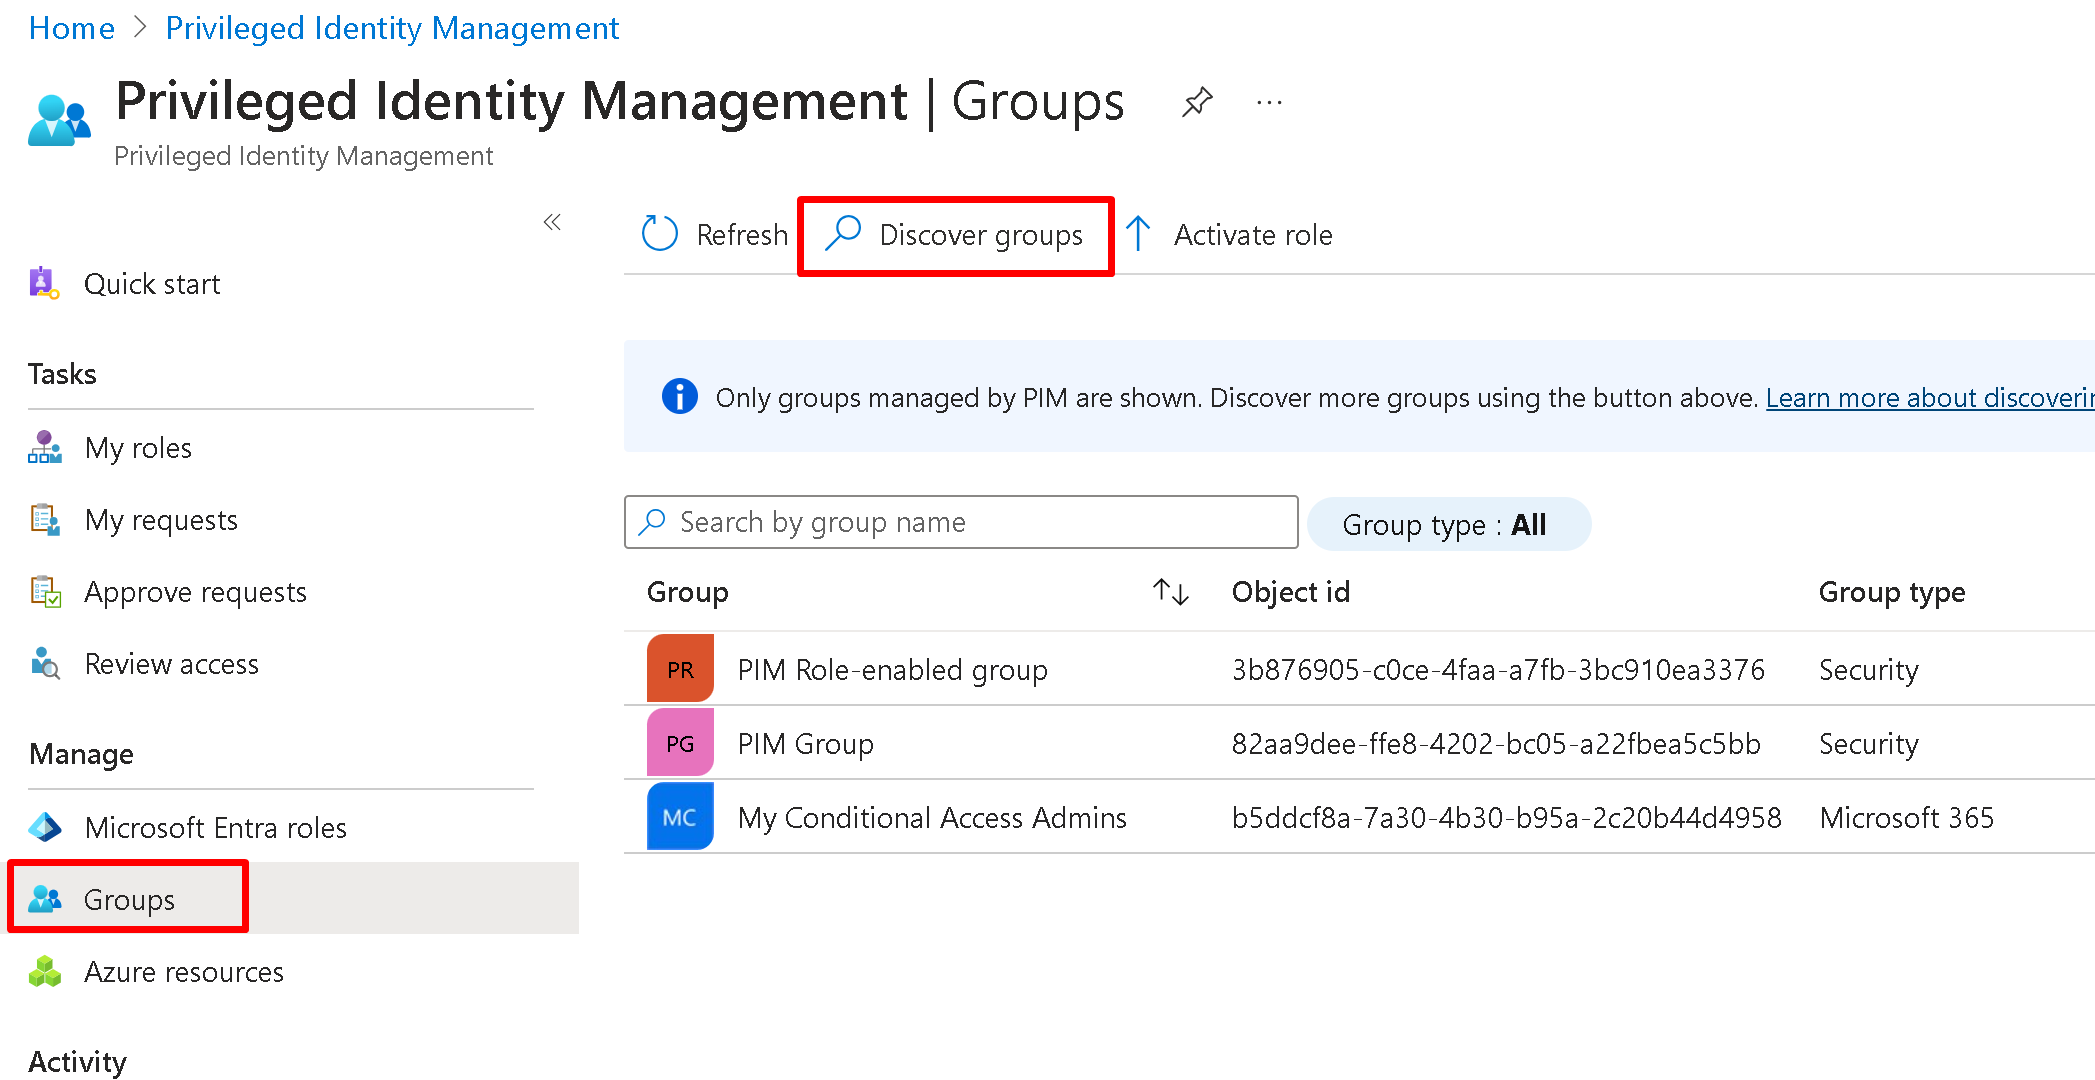This screenshot has height=1080, width=2095.
Task: Click the Review access icon
Action: pos(45,664)
